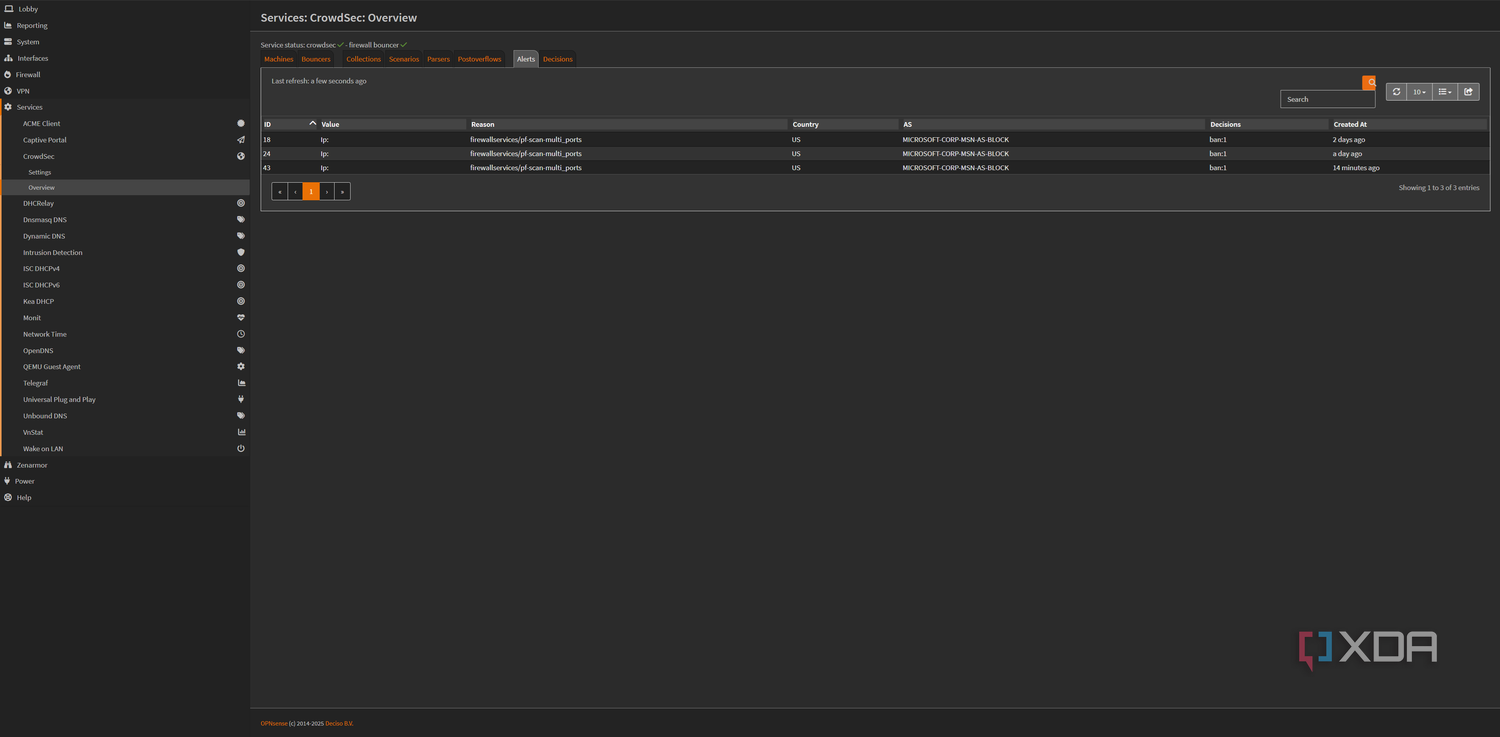Click the CrowdSec globe icon
The height and width of the screenshot is (737, 1500).
tap(241, 156)
